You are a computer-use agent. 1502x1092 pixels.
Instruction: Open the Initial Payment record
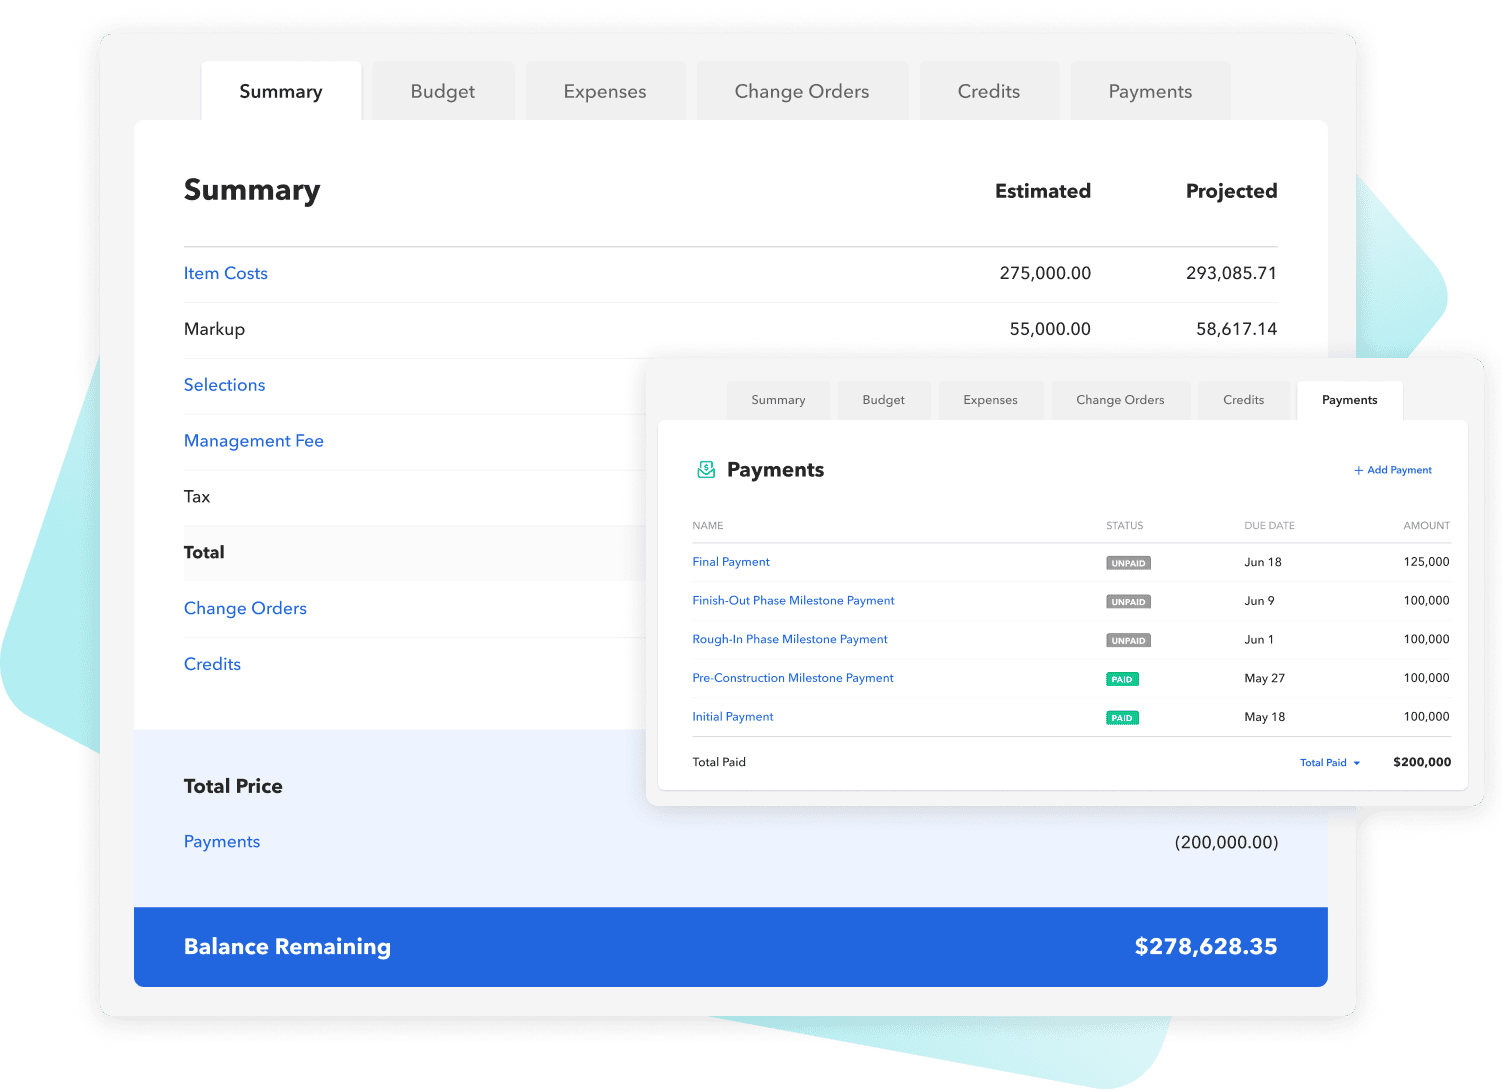[x=732, y=716]
